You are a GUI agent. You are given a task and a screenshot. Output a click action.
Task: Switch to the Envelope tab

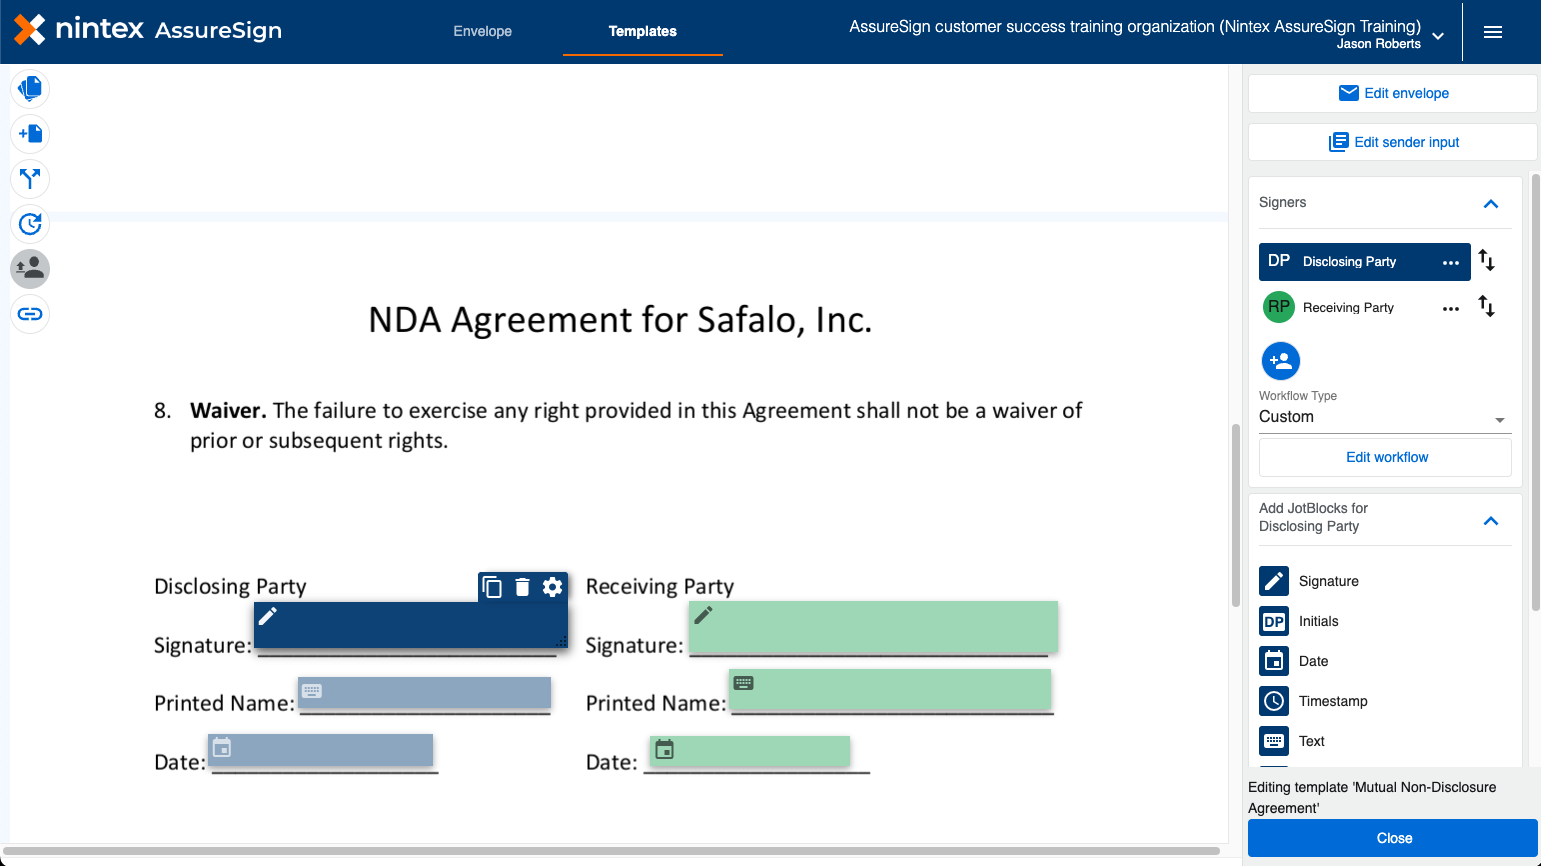482,31
